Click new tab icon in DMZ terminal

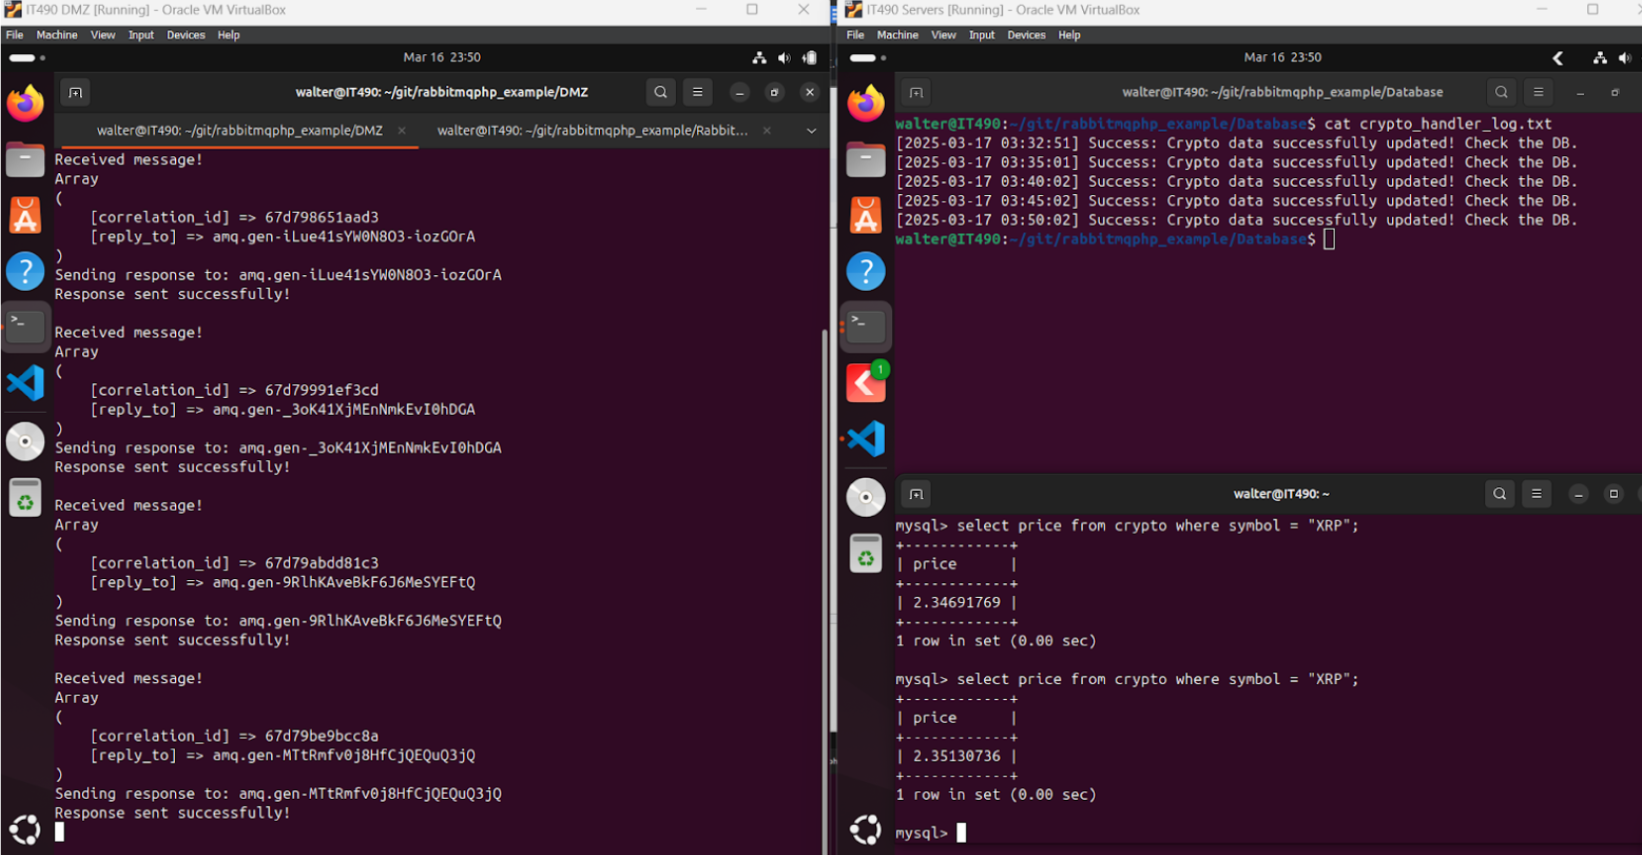tap(76, 92)
